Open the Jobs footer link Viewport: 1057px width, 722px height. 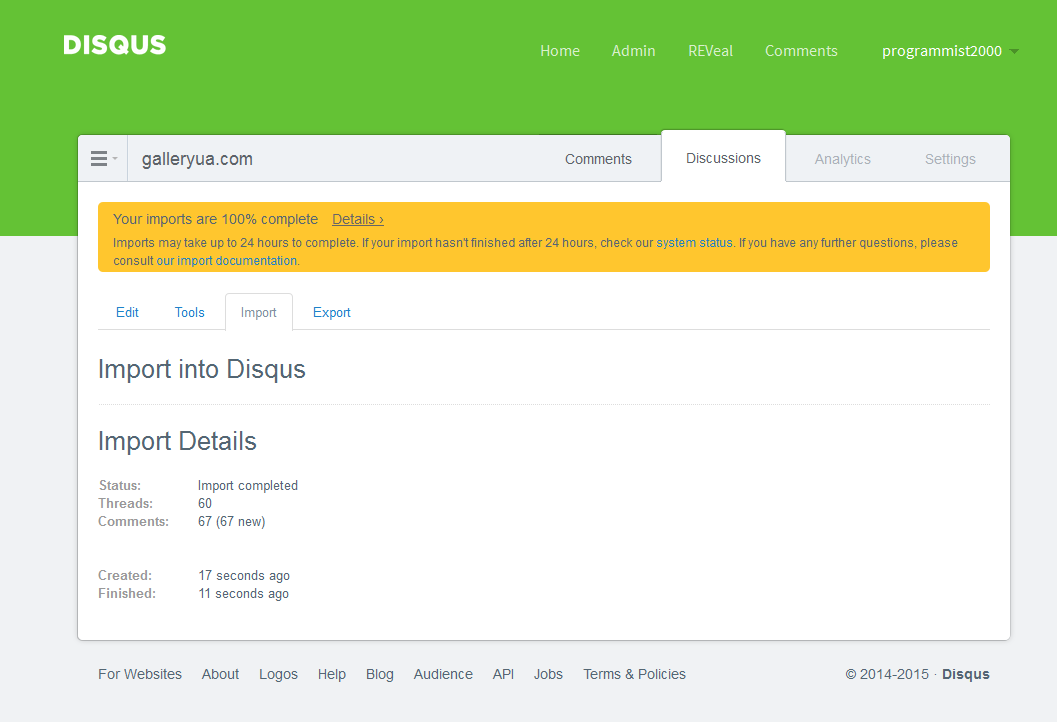[548, 674]
